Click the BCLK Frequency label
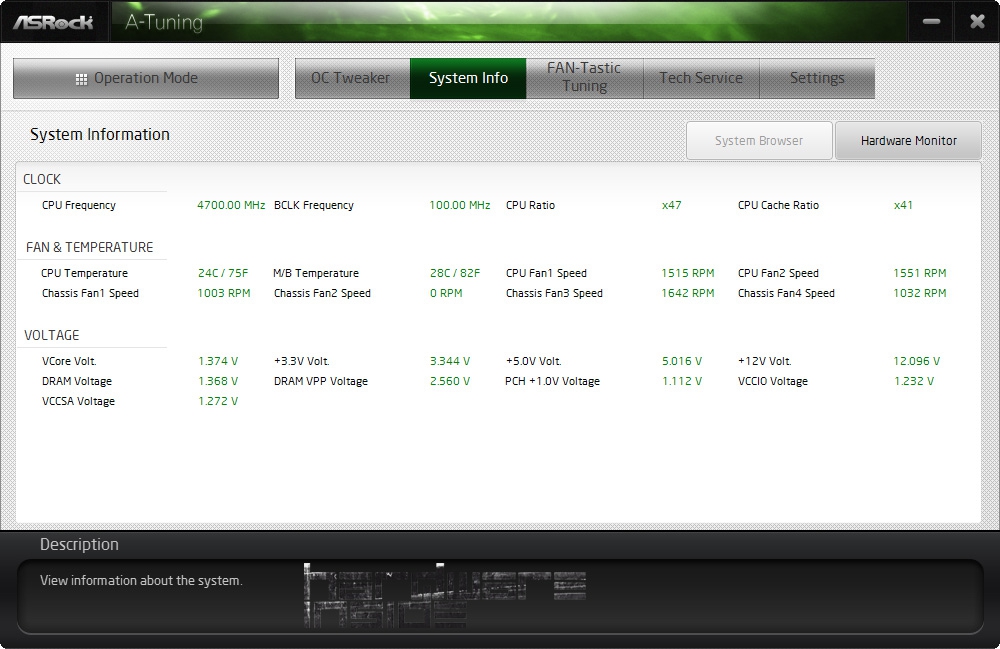This screenshot has height=649, width=1000. 314,205
